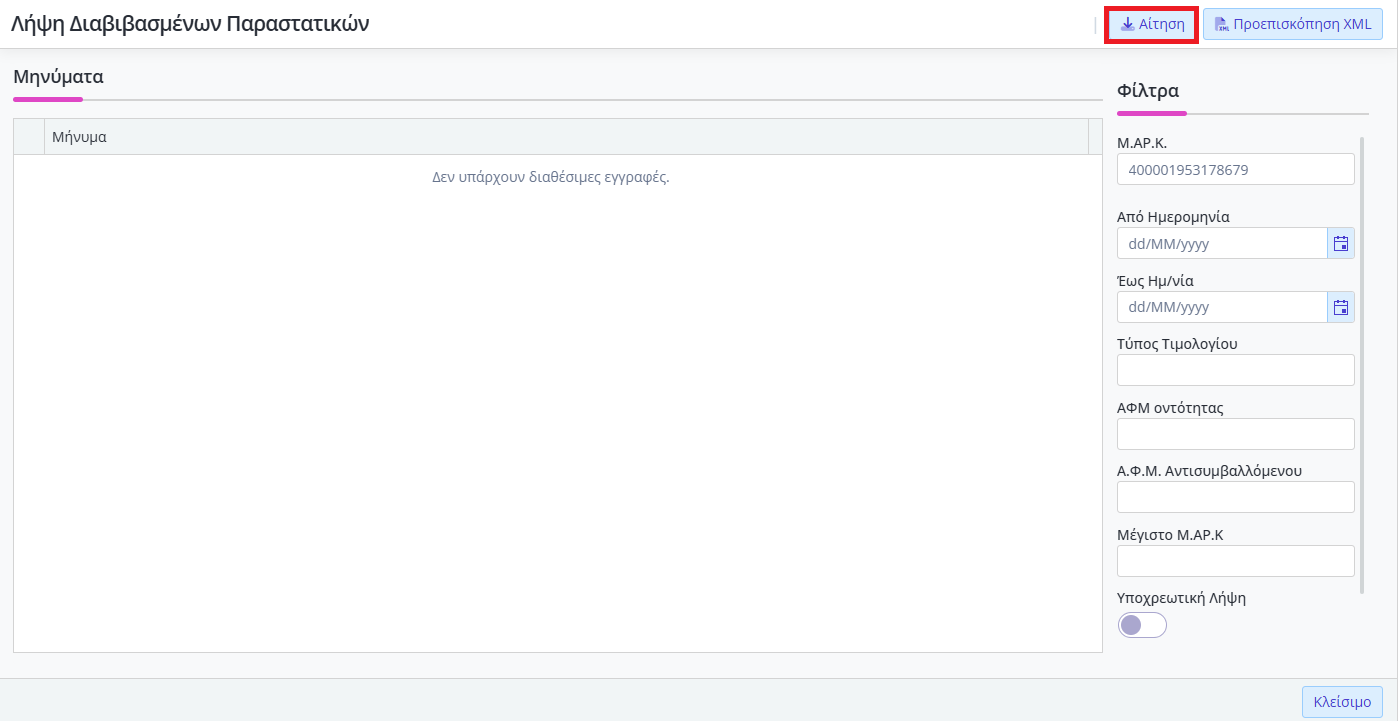1398x721 pixels.
Task: Click the narrow selector column header left of Μήνυμα
Action: tap(29, 137)
